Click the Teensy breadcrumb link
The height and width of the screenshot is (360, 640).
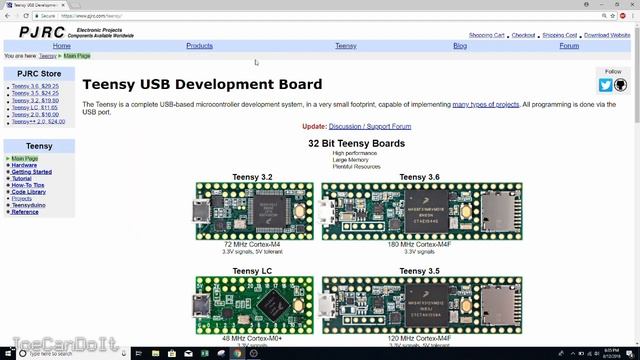48,56
